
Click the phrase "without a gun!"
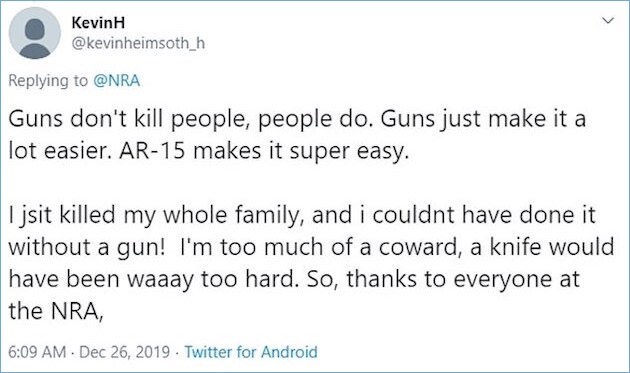pyautogui.click(x=87, y=247)
